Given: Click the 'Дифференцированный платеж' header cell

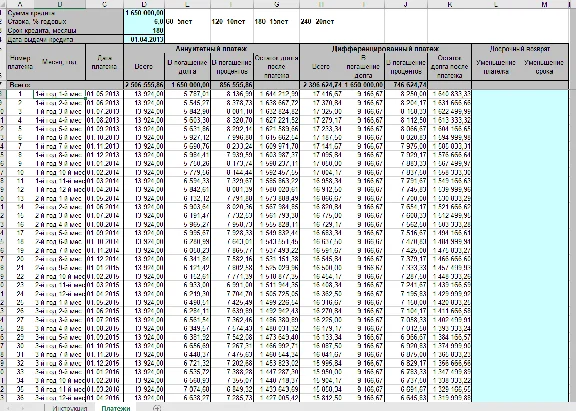Looking at the screenshot, I should [385, 48].
